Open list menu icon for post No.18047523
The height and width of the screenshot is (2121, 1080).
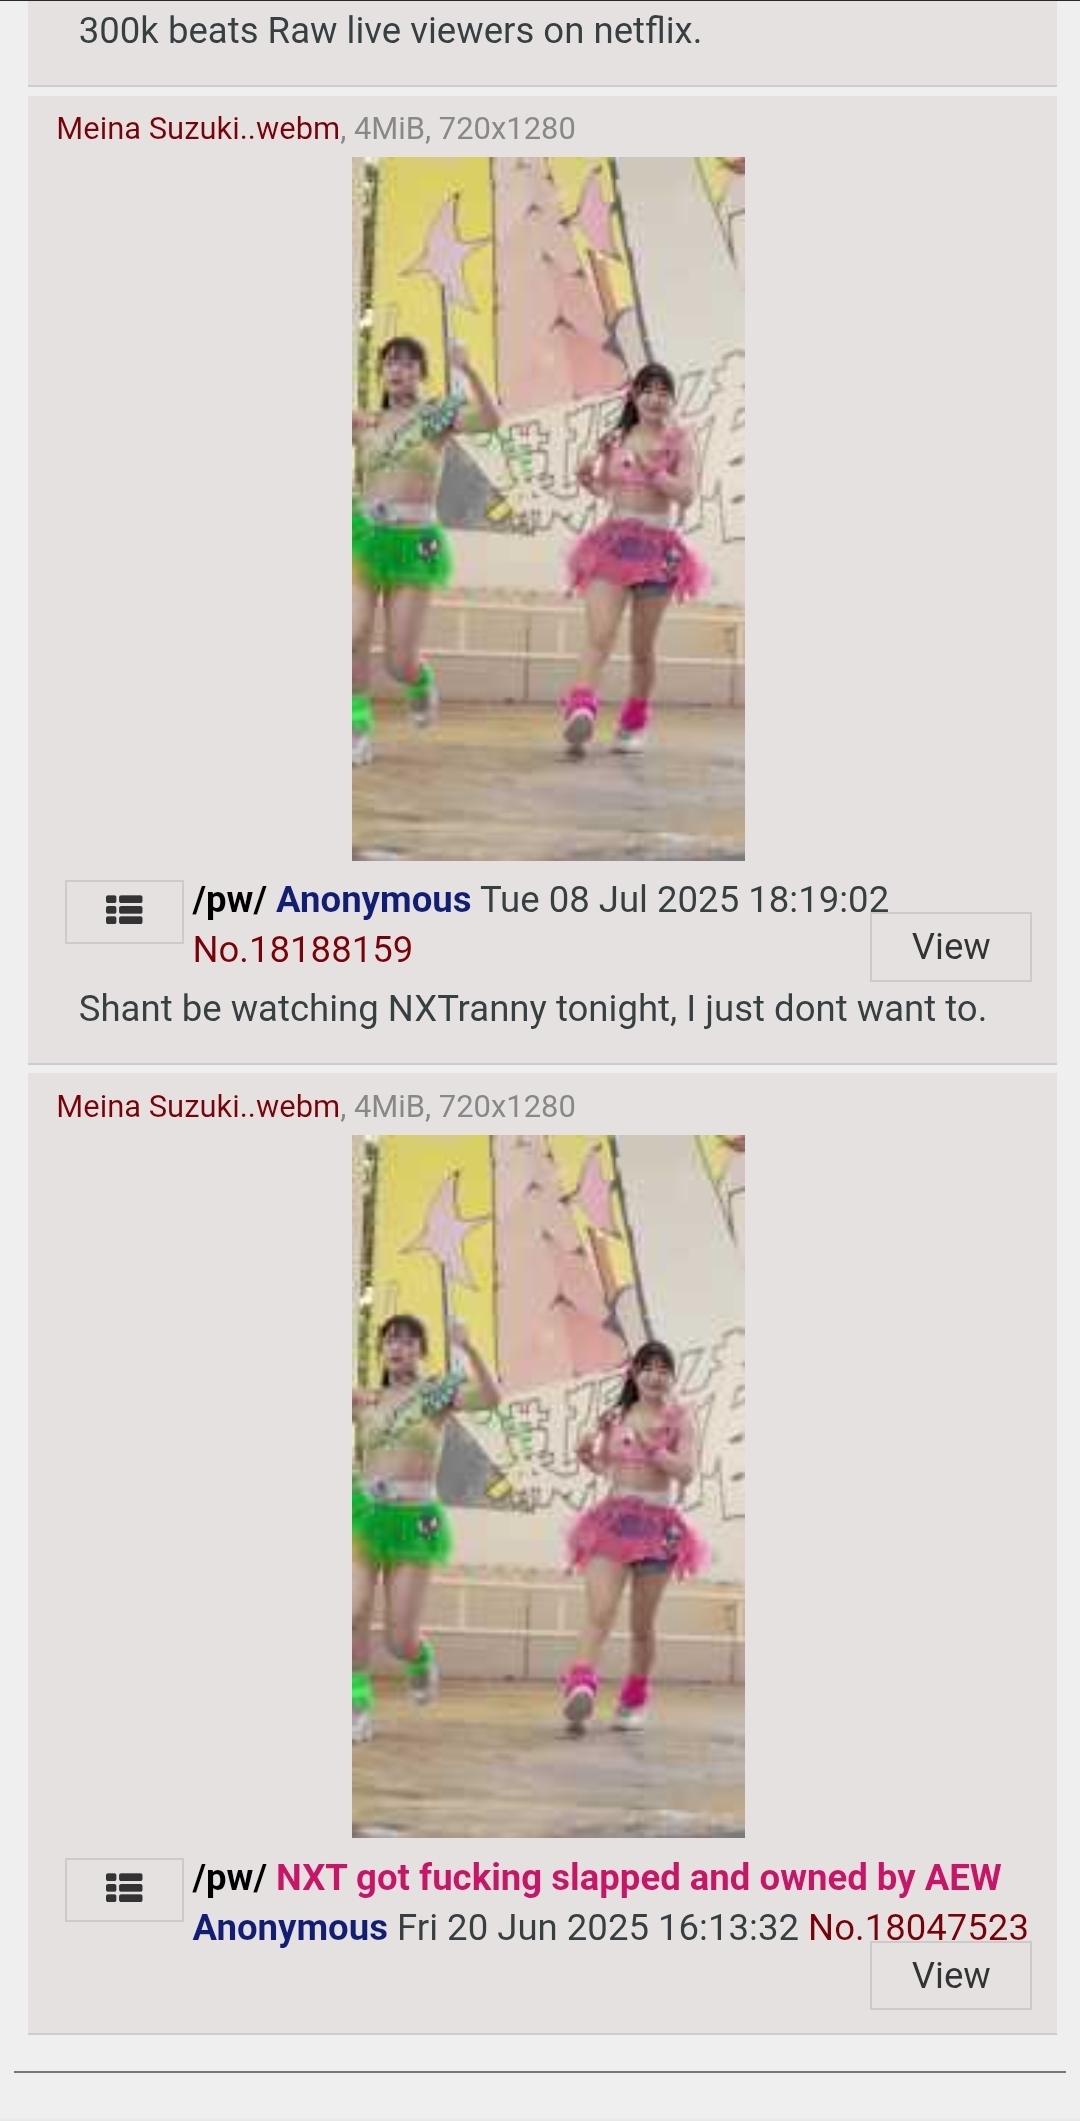pos(124,1889)
